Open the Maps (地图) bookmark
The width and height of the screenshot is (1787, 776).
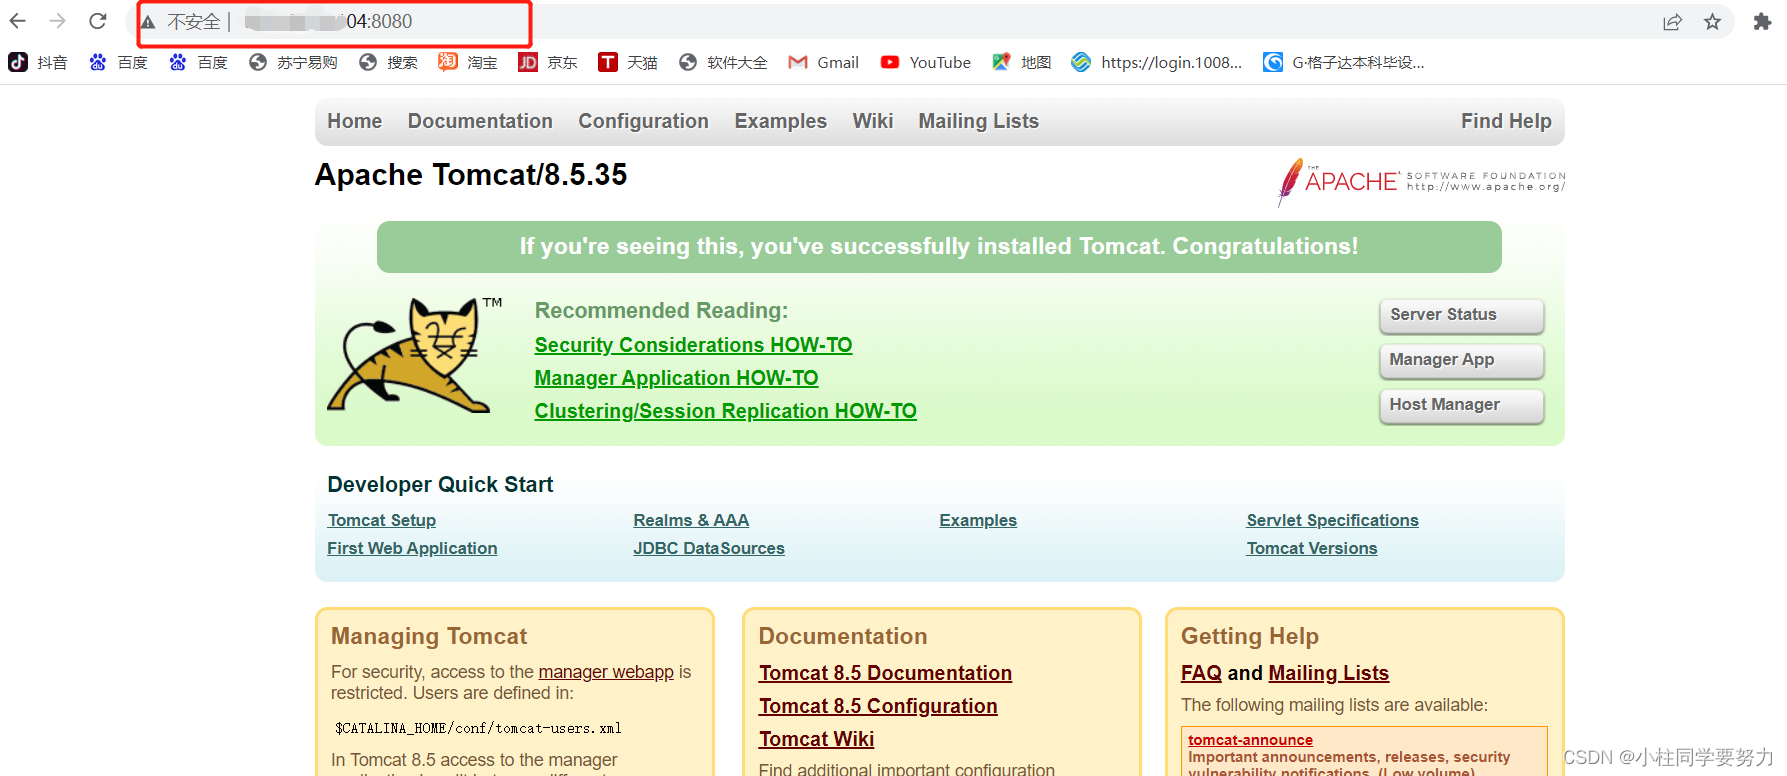(1021, 62)
